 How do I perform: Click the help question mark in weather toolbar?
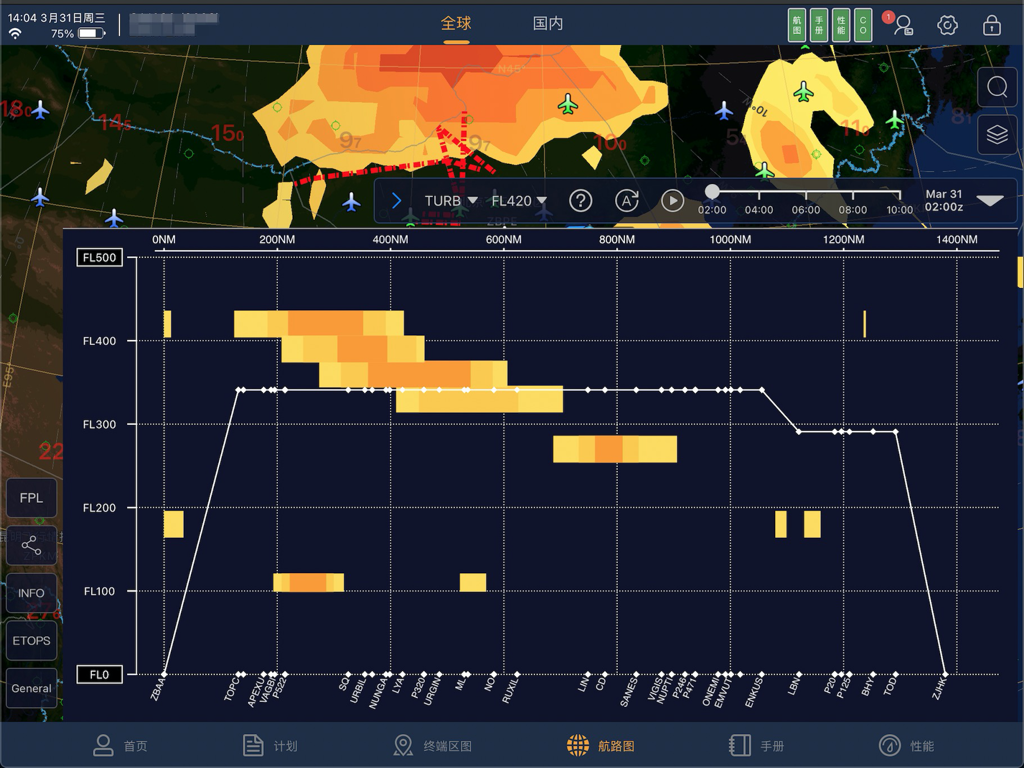[x=581, y=200]
